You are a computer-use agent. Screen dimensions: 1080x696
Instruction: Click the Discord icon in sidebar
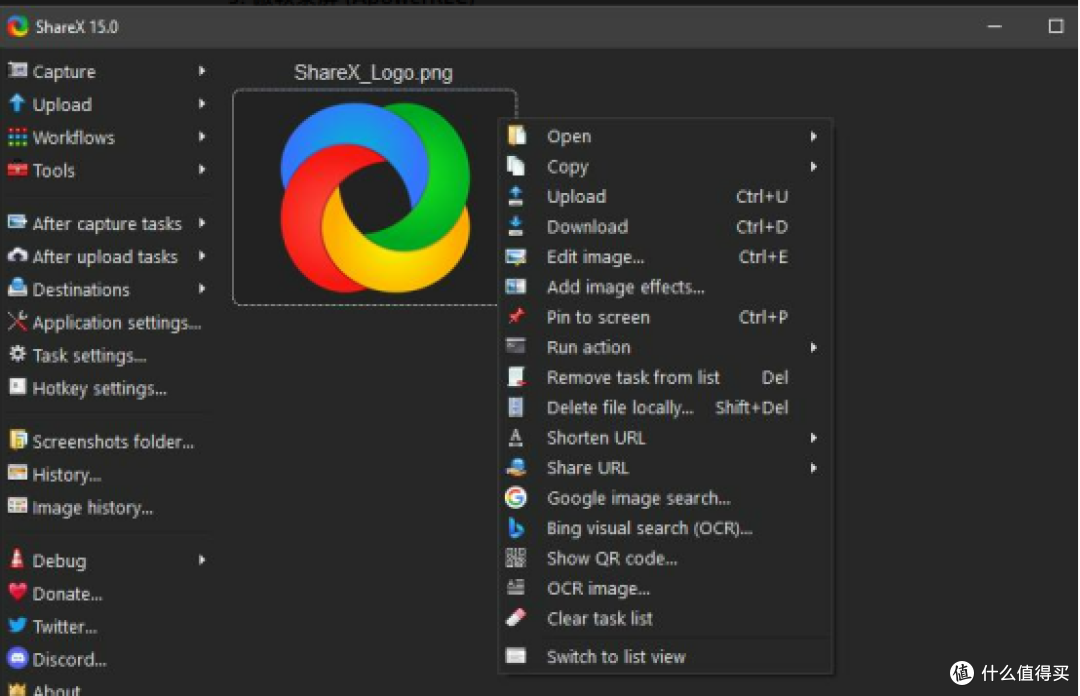tap(17, 658)
